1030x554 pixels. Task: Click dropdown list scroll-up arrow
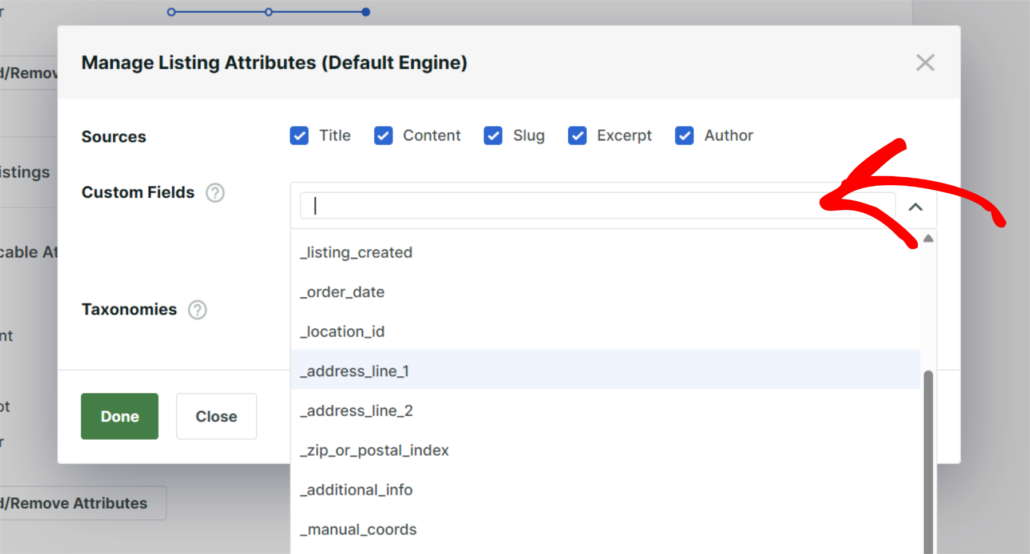coord(928,239)
